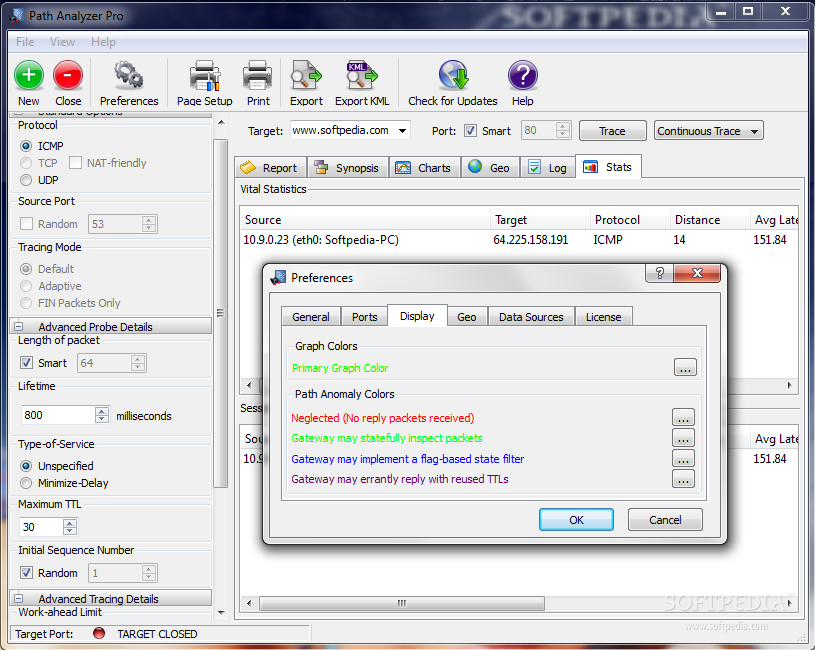Viewport: 815px width, 650px height.
Task: Click the Maximum TTL spinner arrows
Action: (x=70, y=527)
